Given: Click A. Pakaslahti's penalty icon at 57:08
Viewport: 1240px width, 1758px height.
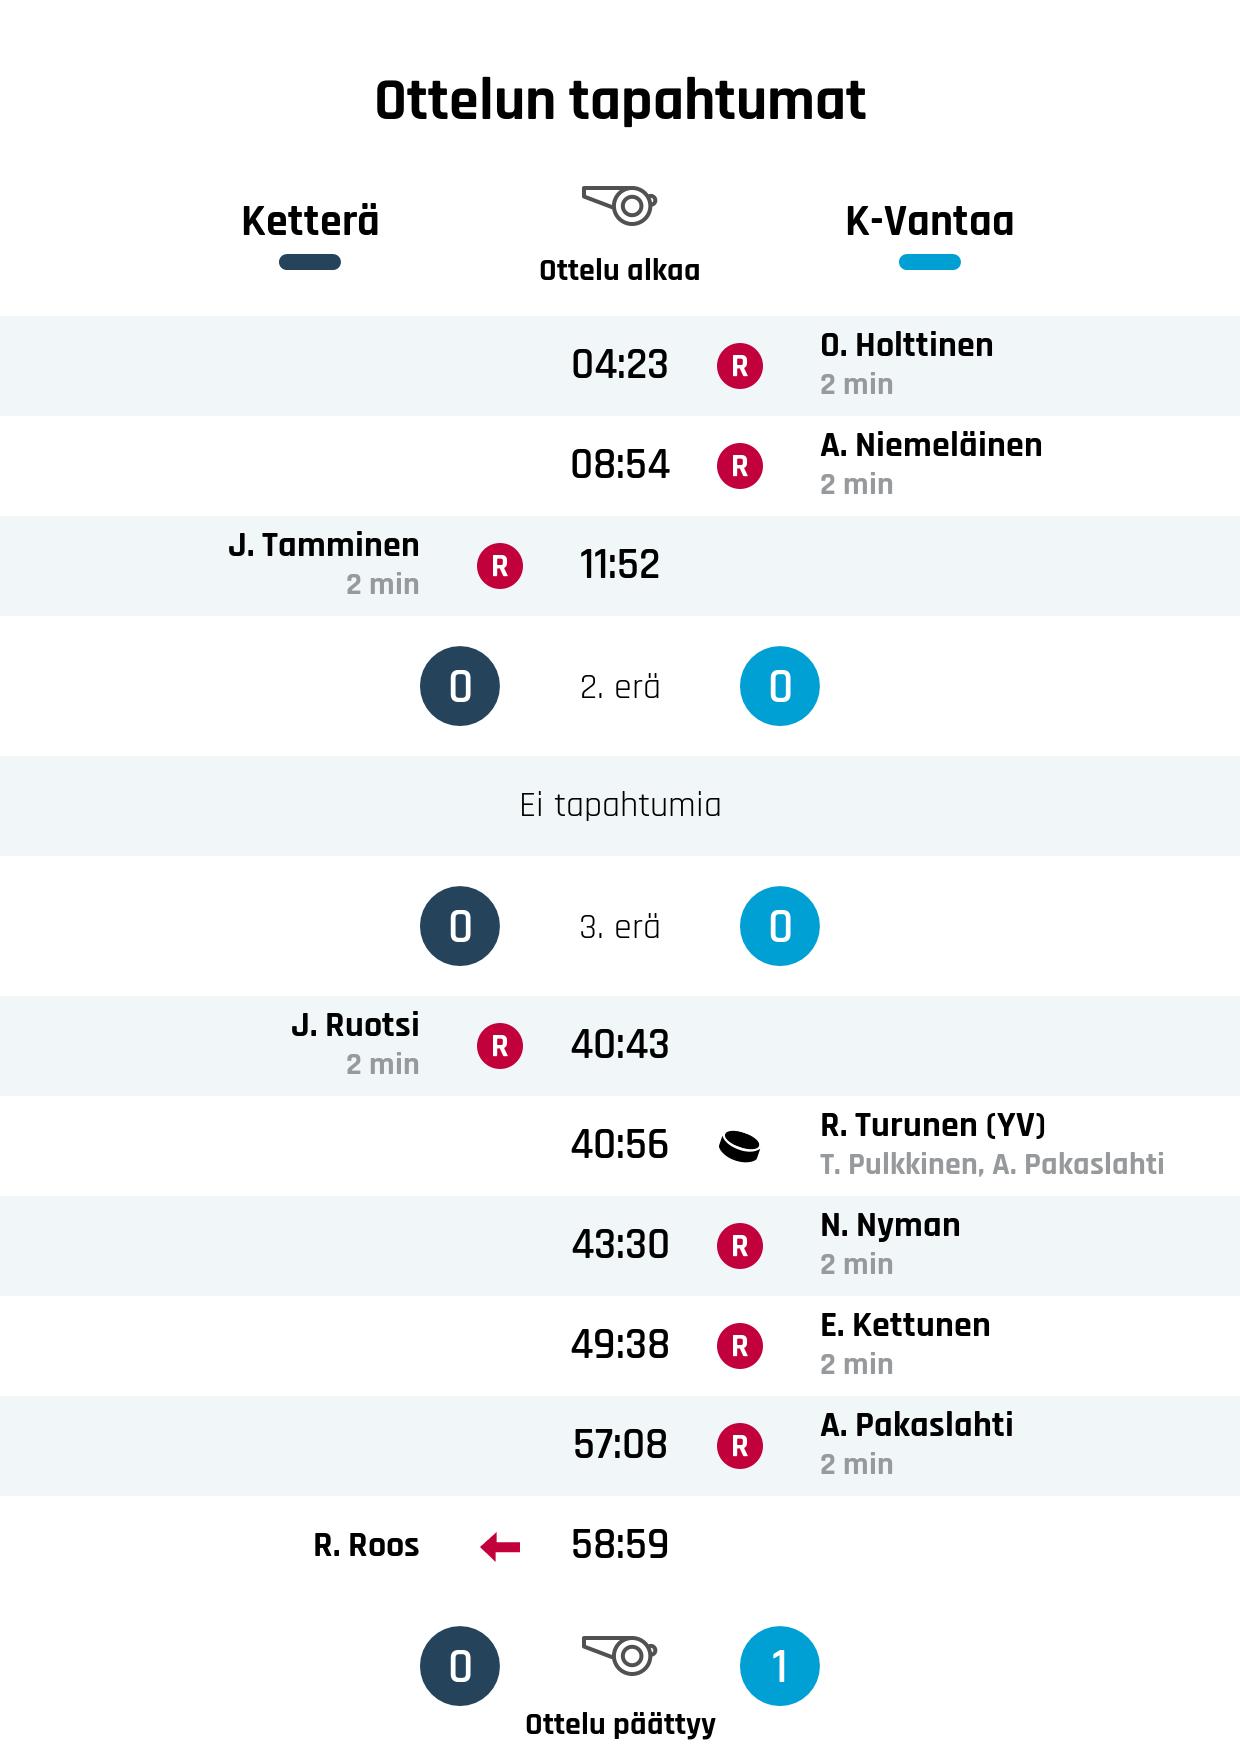Looking at the screenshot, I should [739, 1446].
